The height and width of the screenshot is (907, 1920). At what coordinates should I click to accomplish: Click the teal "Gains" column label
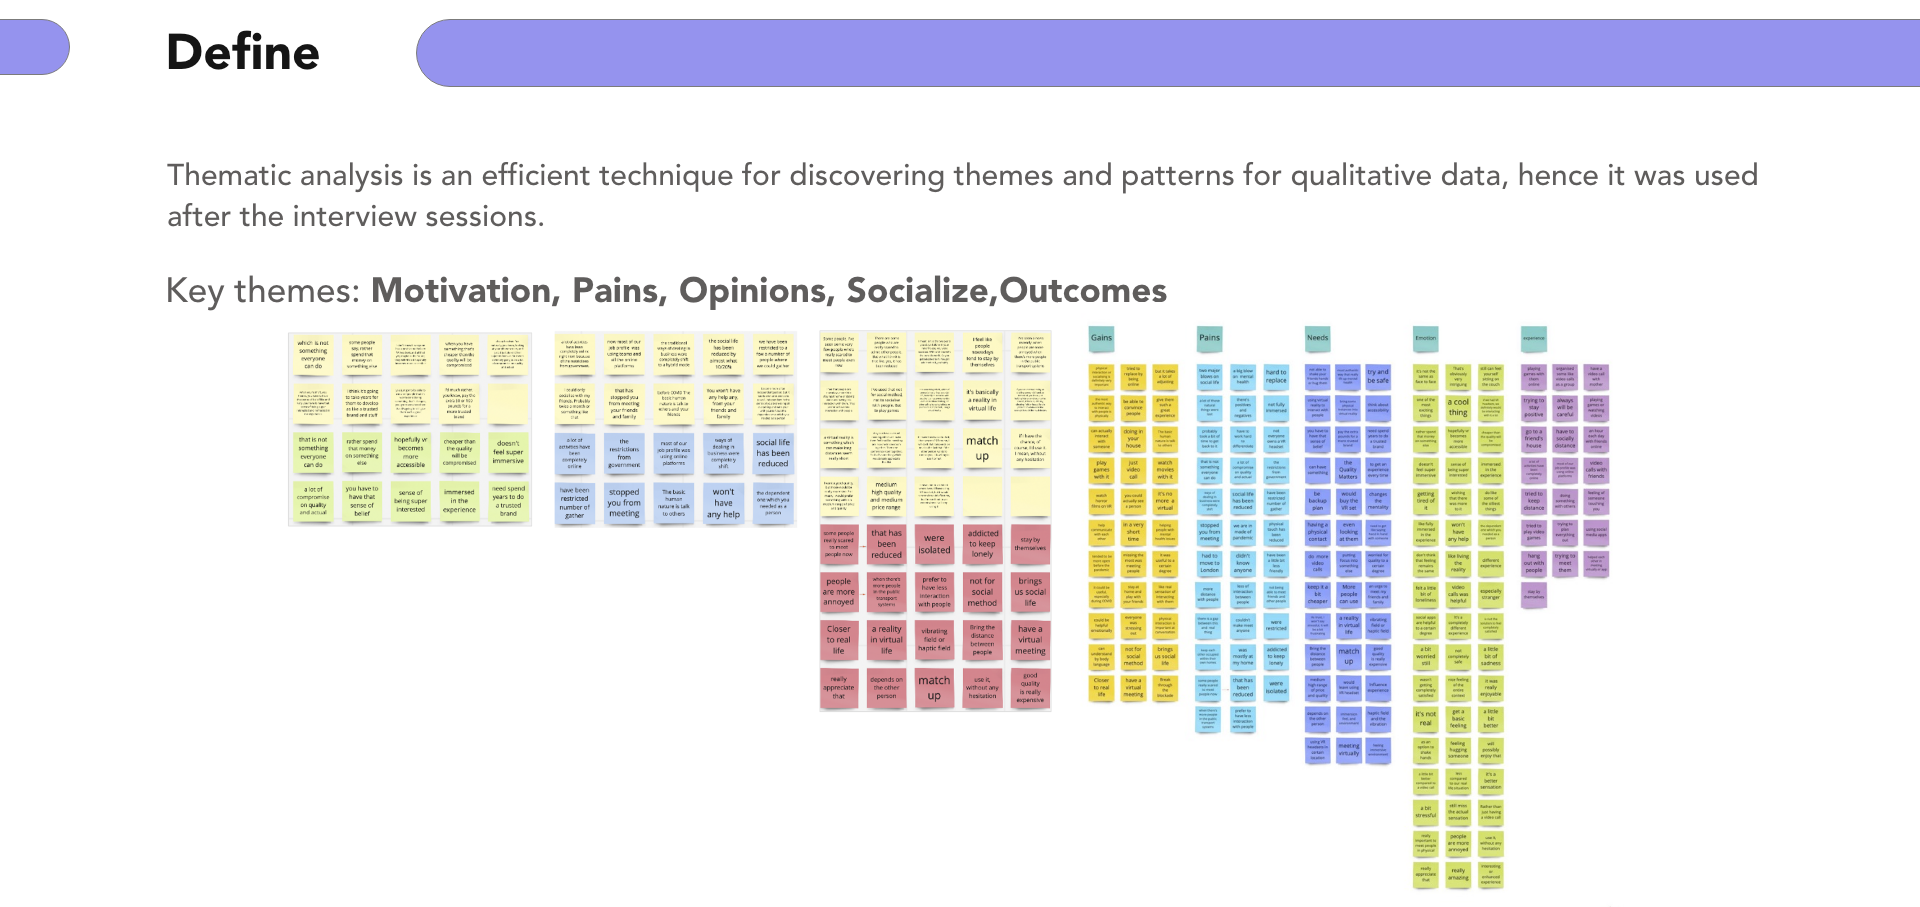[x=1101, y=338]
